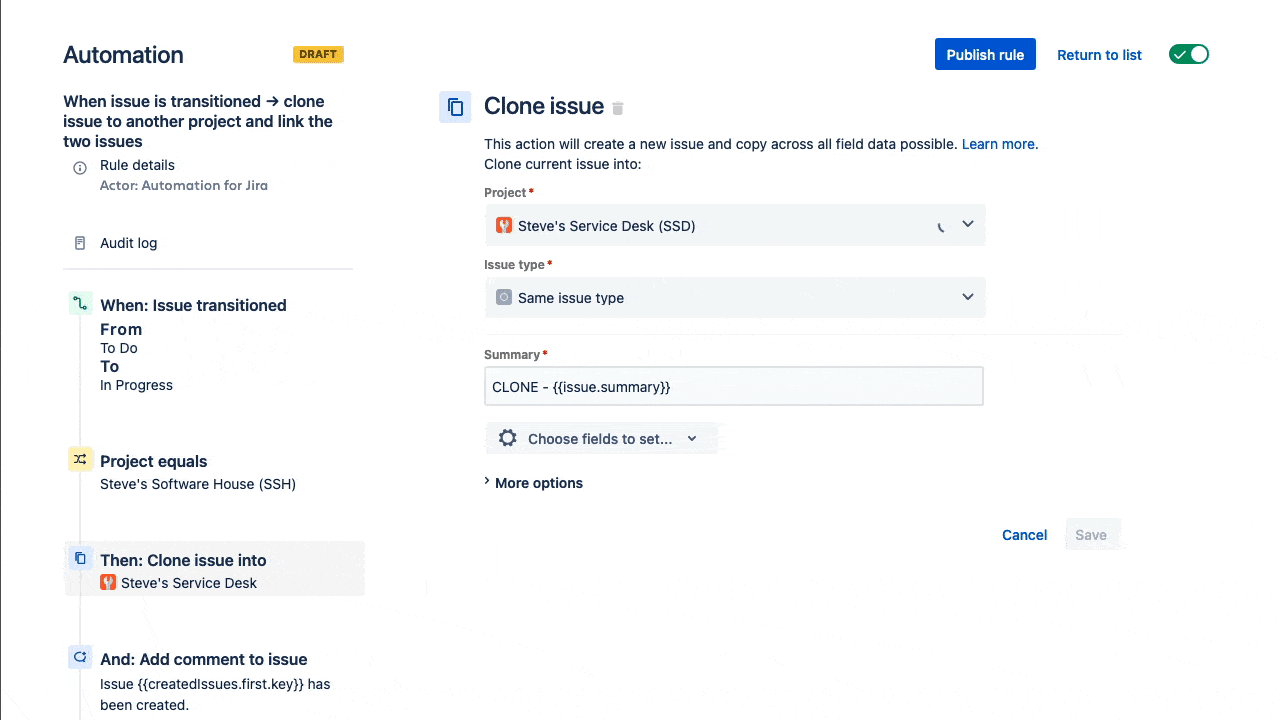Click the Clone issue step icon in sidebar
1280x720 pixels.
click(x=80, y=559)
